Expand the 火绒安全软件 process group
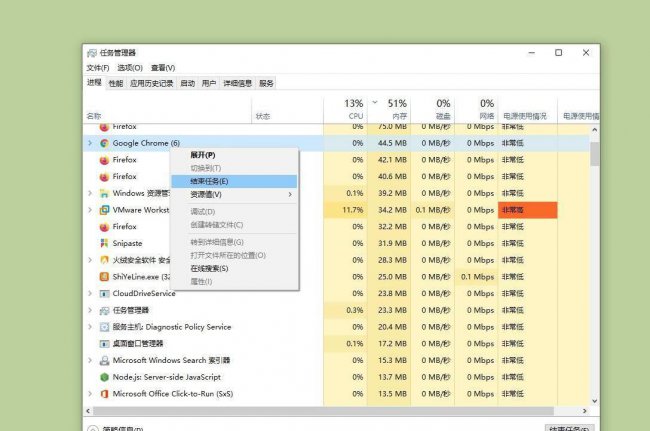Image resolution: width=650 pixels, height=431 pixels. click(90, 260)
